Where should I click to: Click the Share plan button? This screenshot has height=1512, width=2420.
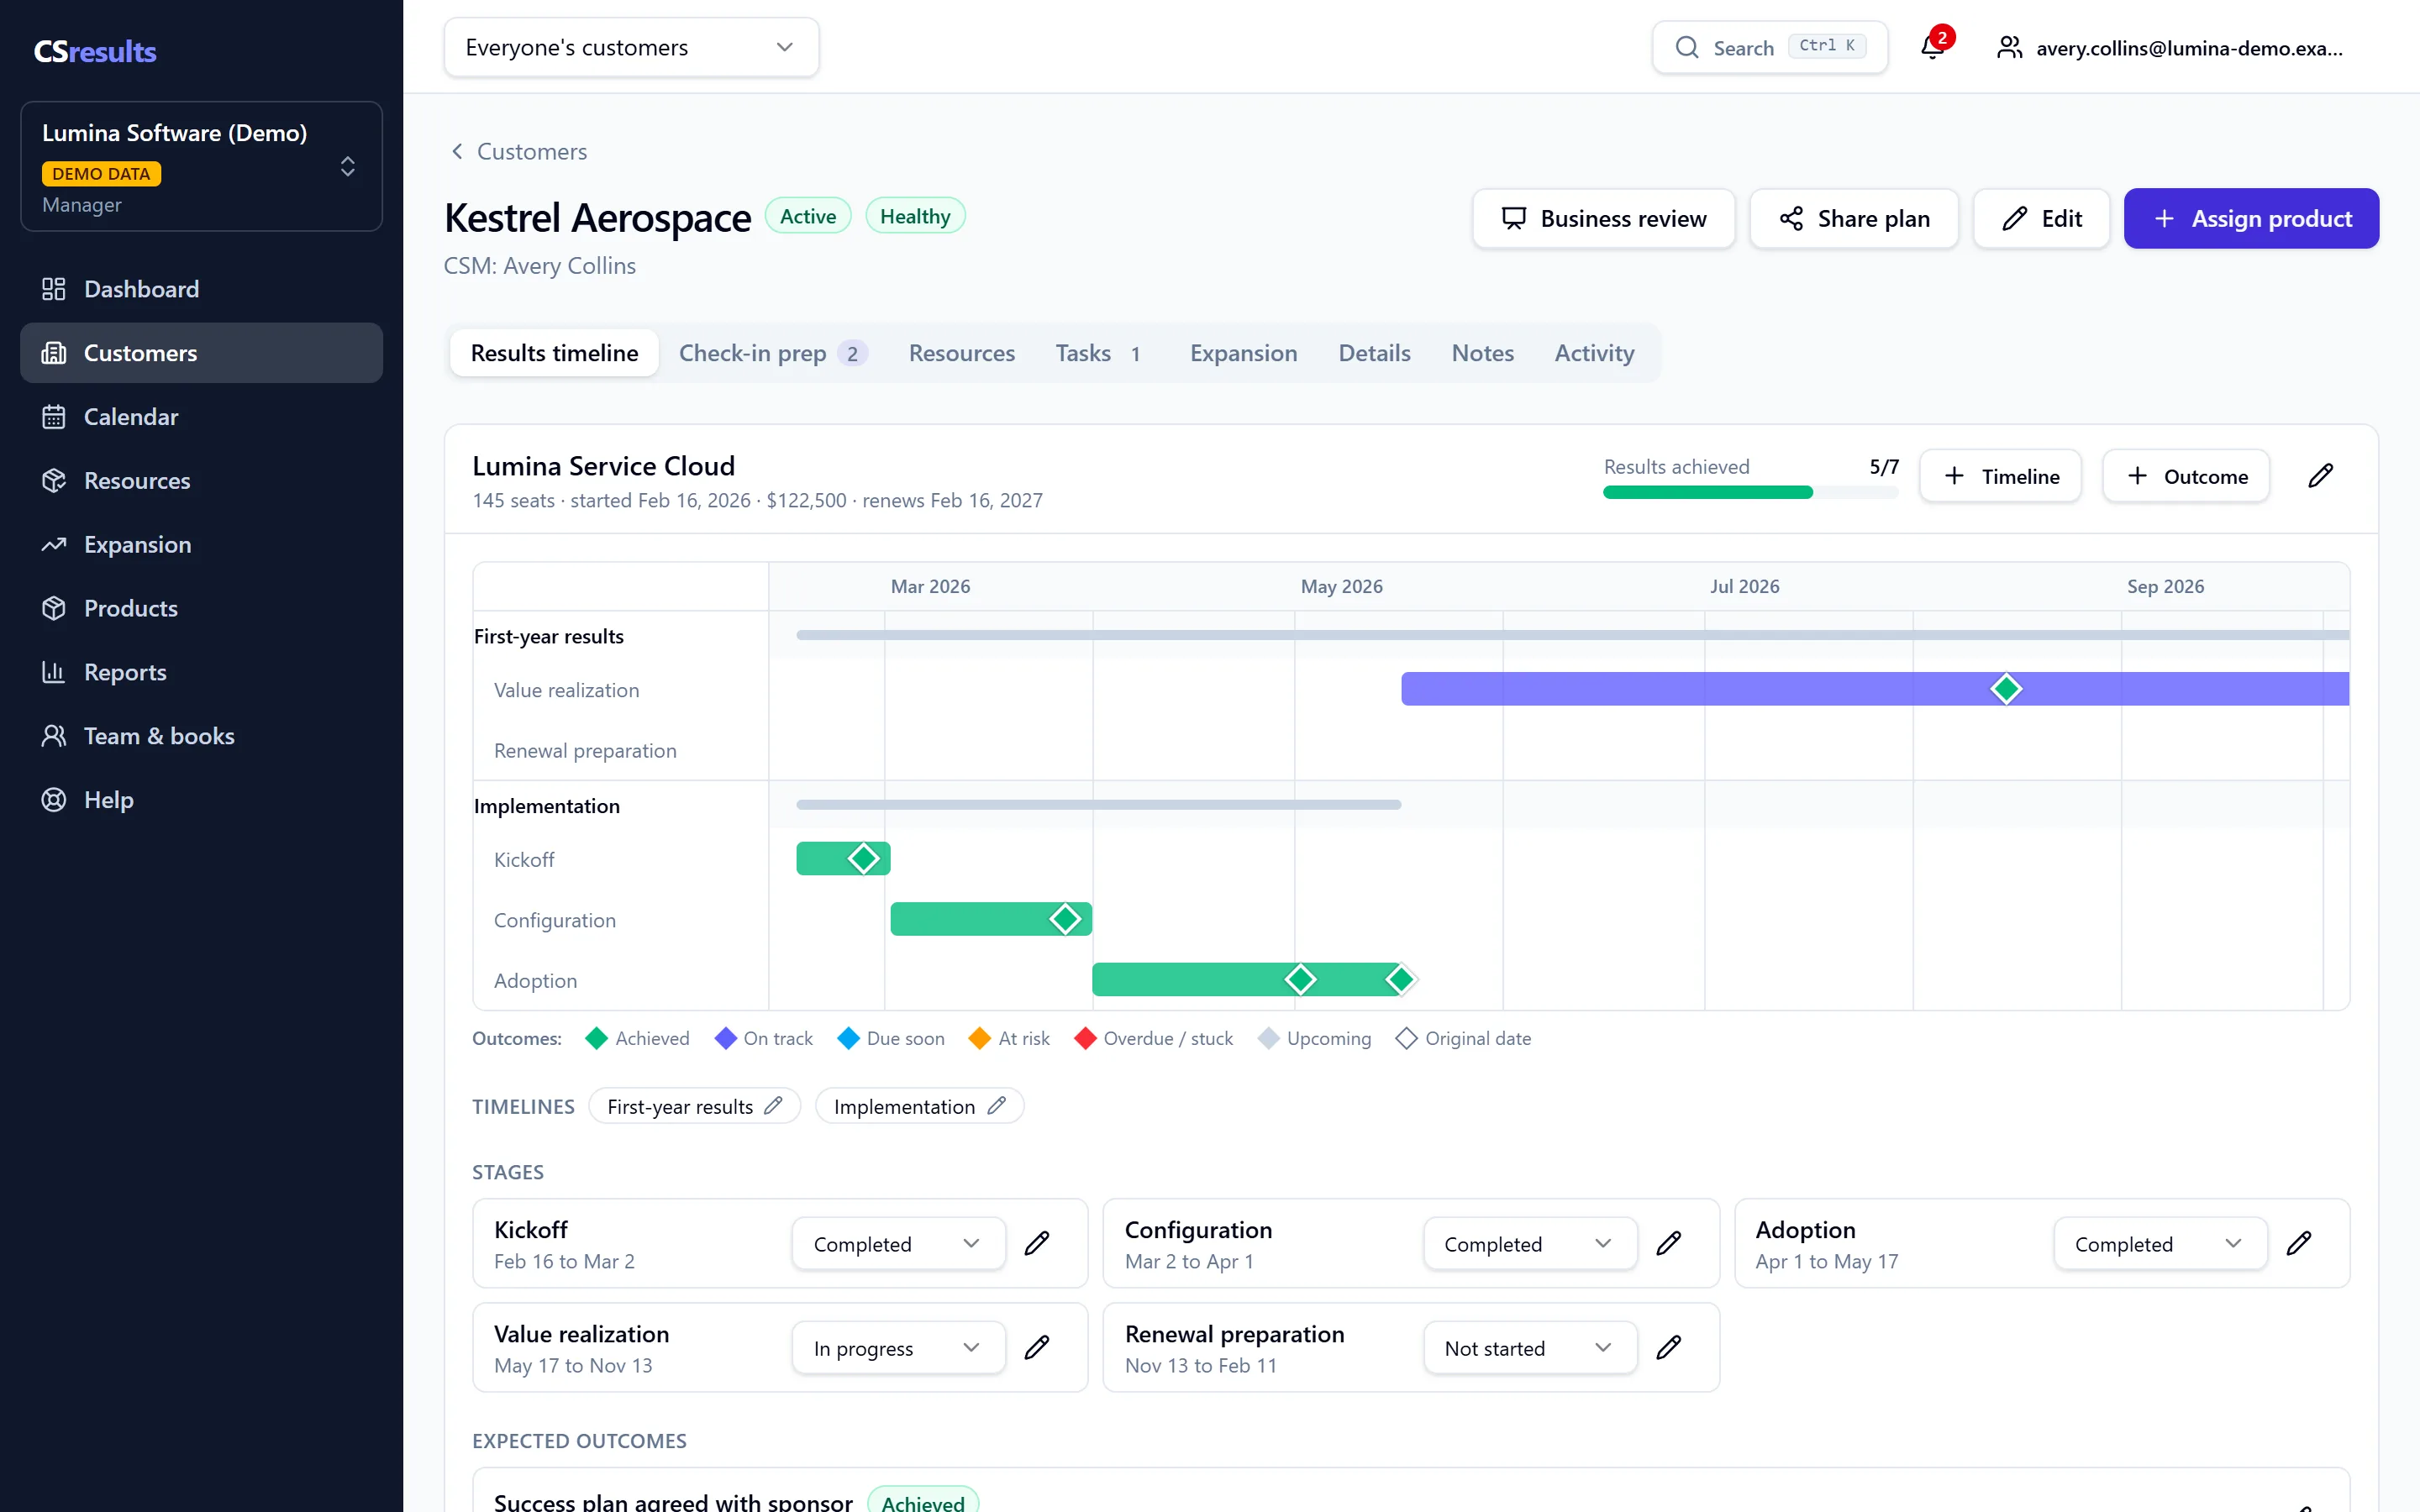(1853, 218)
